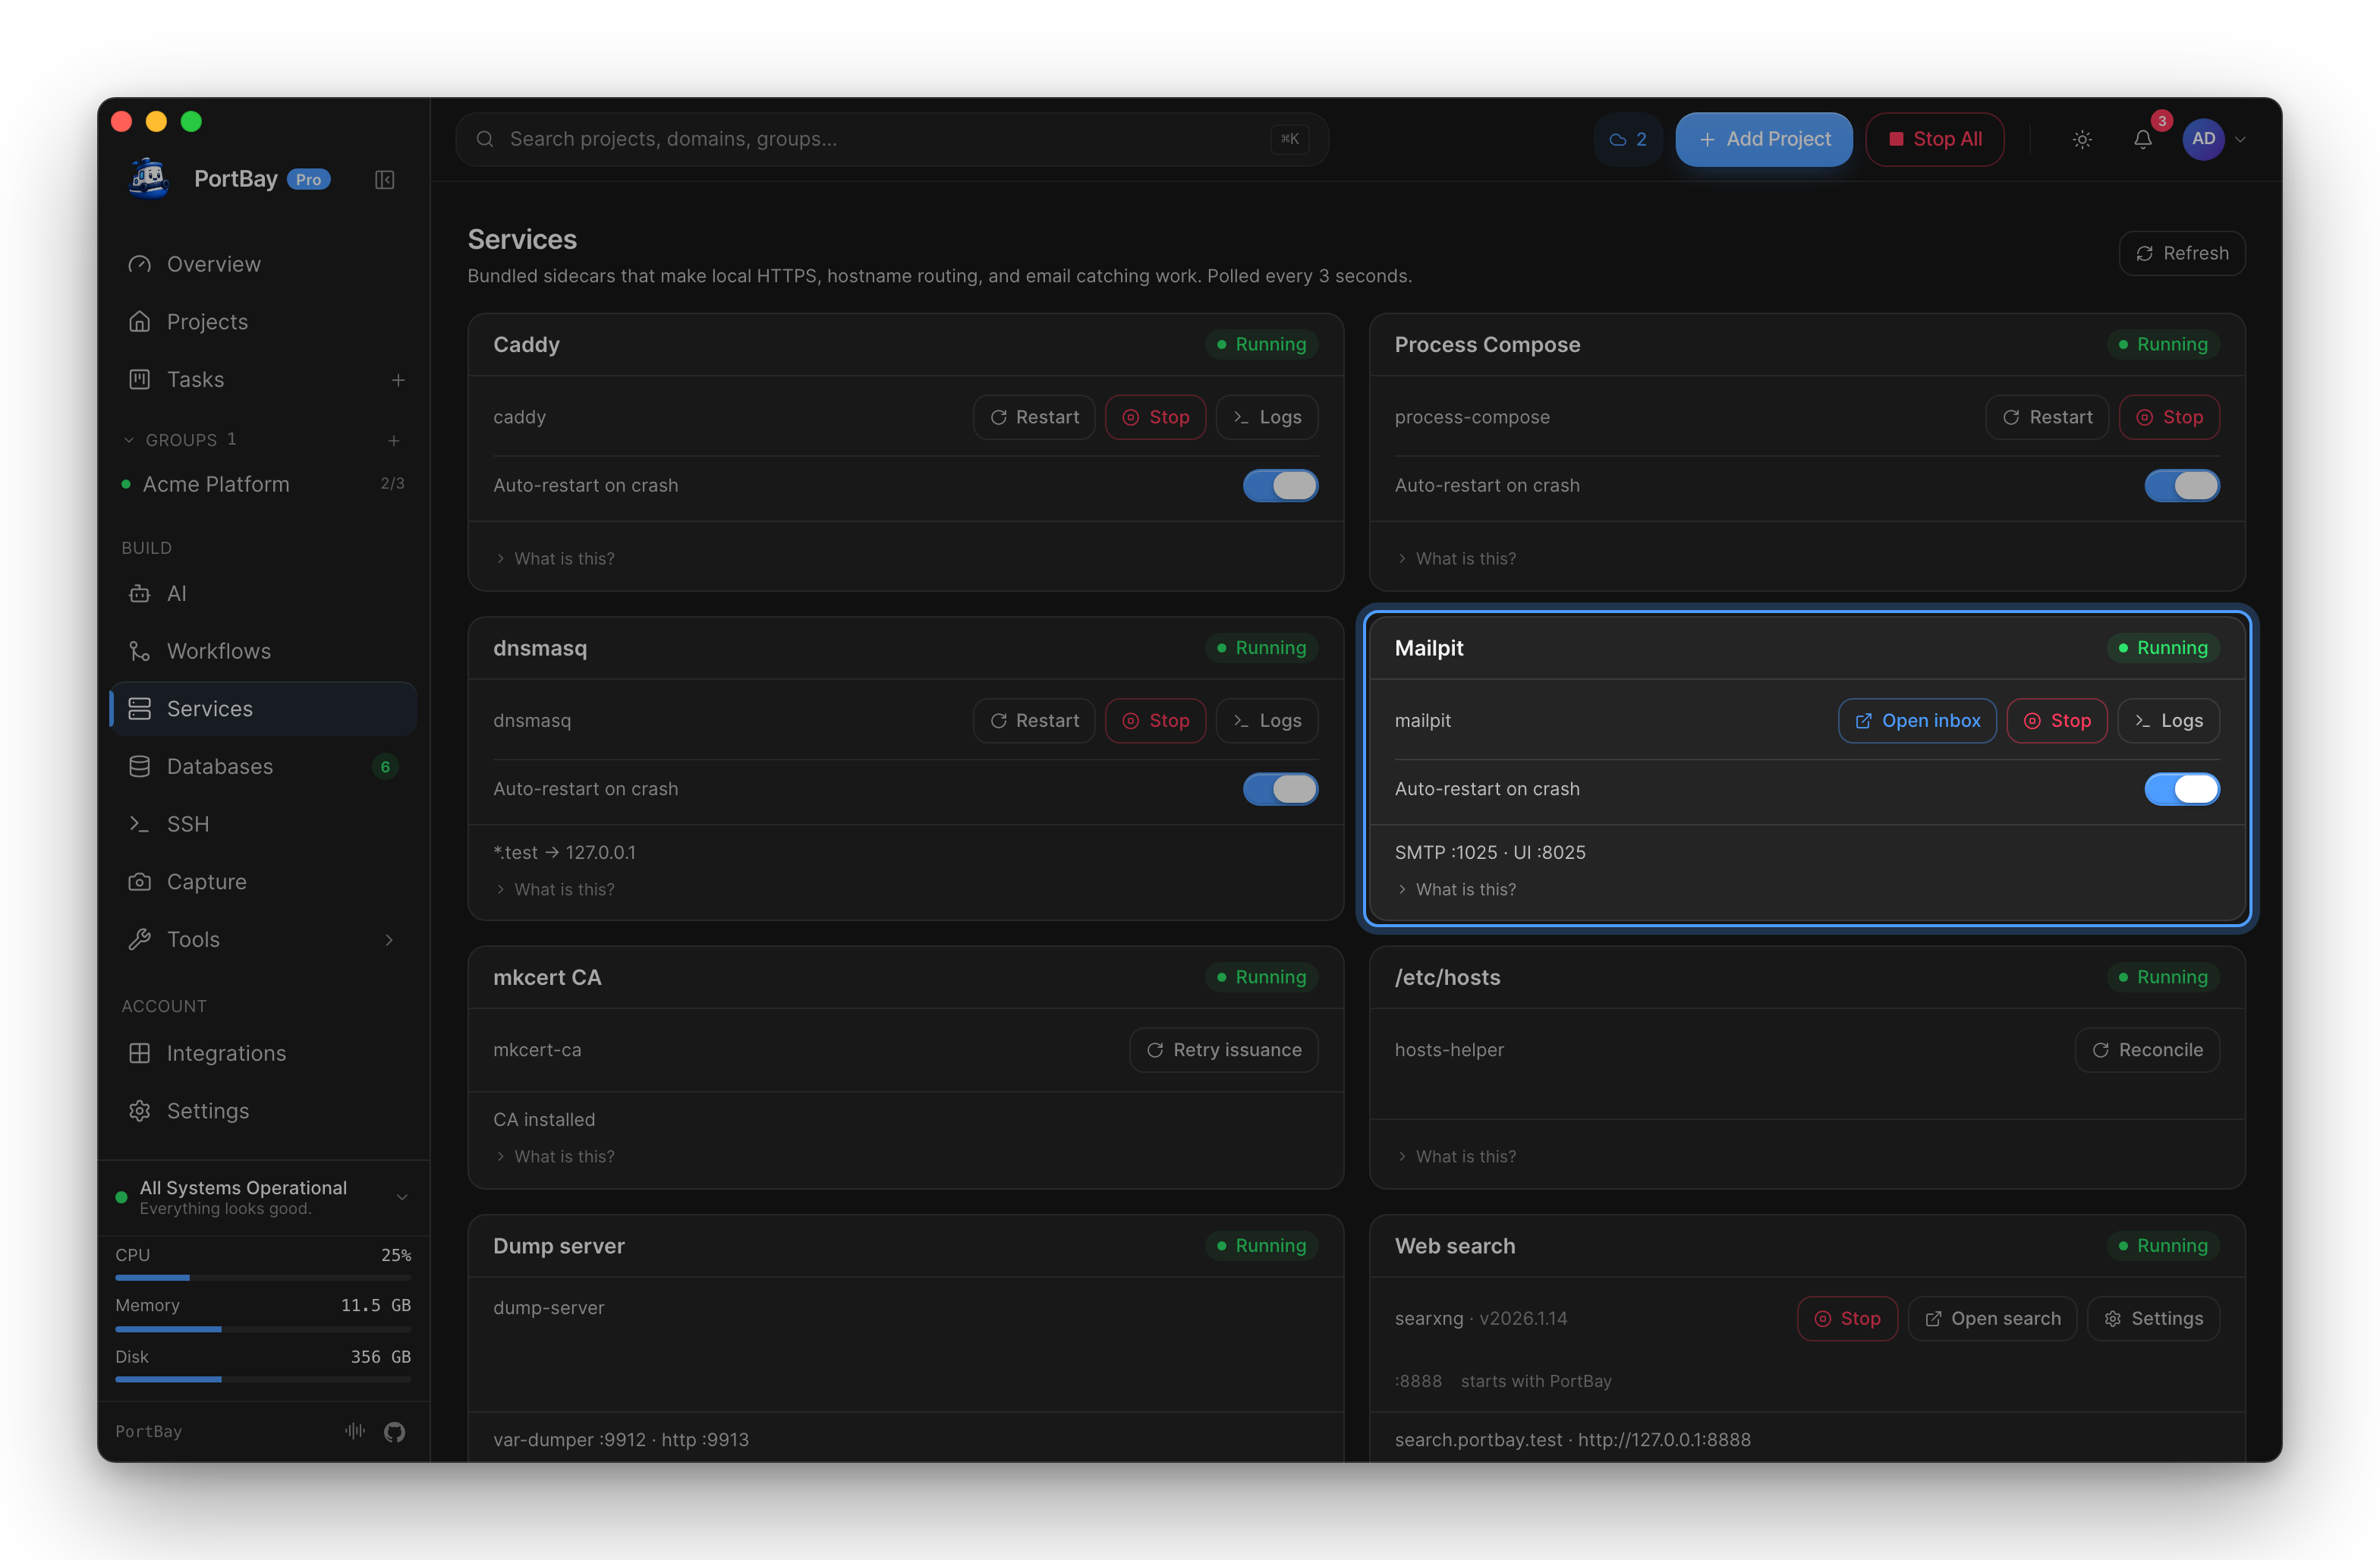This screenshot has width=2380, height=1560.
Task: Open cloud sync indicator showing 2
Action: coord(1627,139)
